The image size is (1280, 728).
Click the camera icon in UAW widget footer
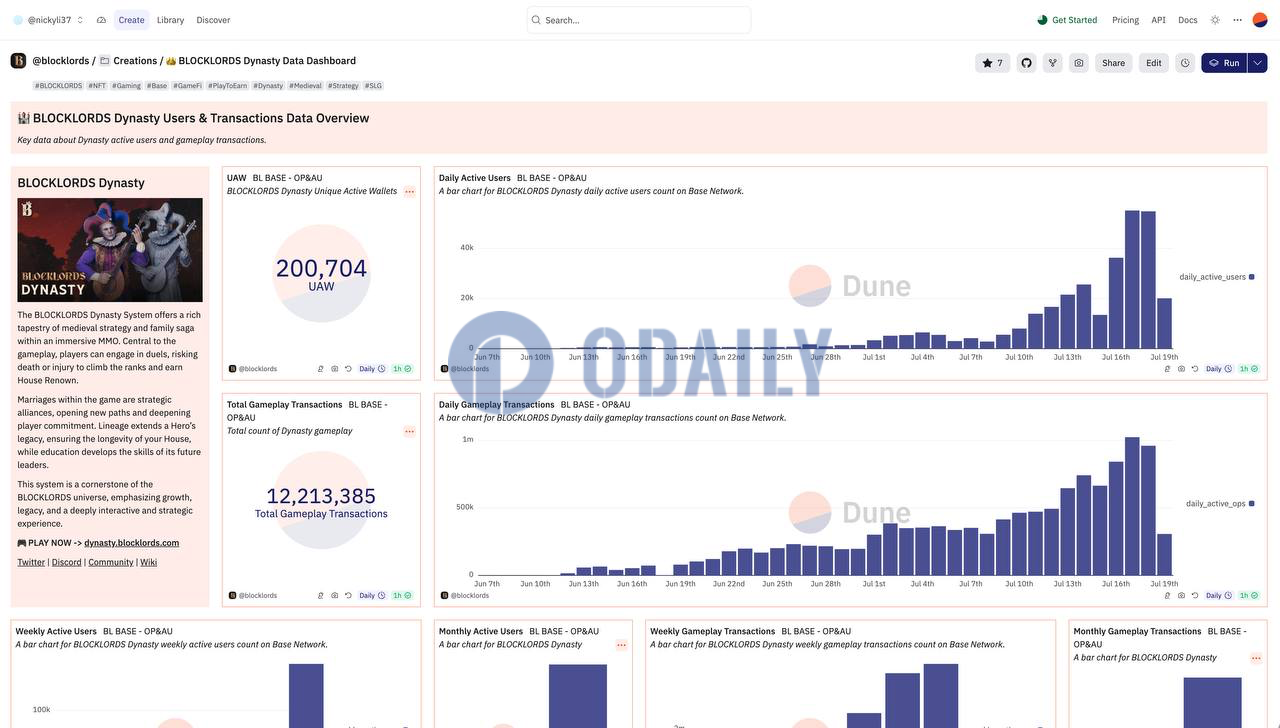[x=335, y=369]
